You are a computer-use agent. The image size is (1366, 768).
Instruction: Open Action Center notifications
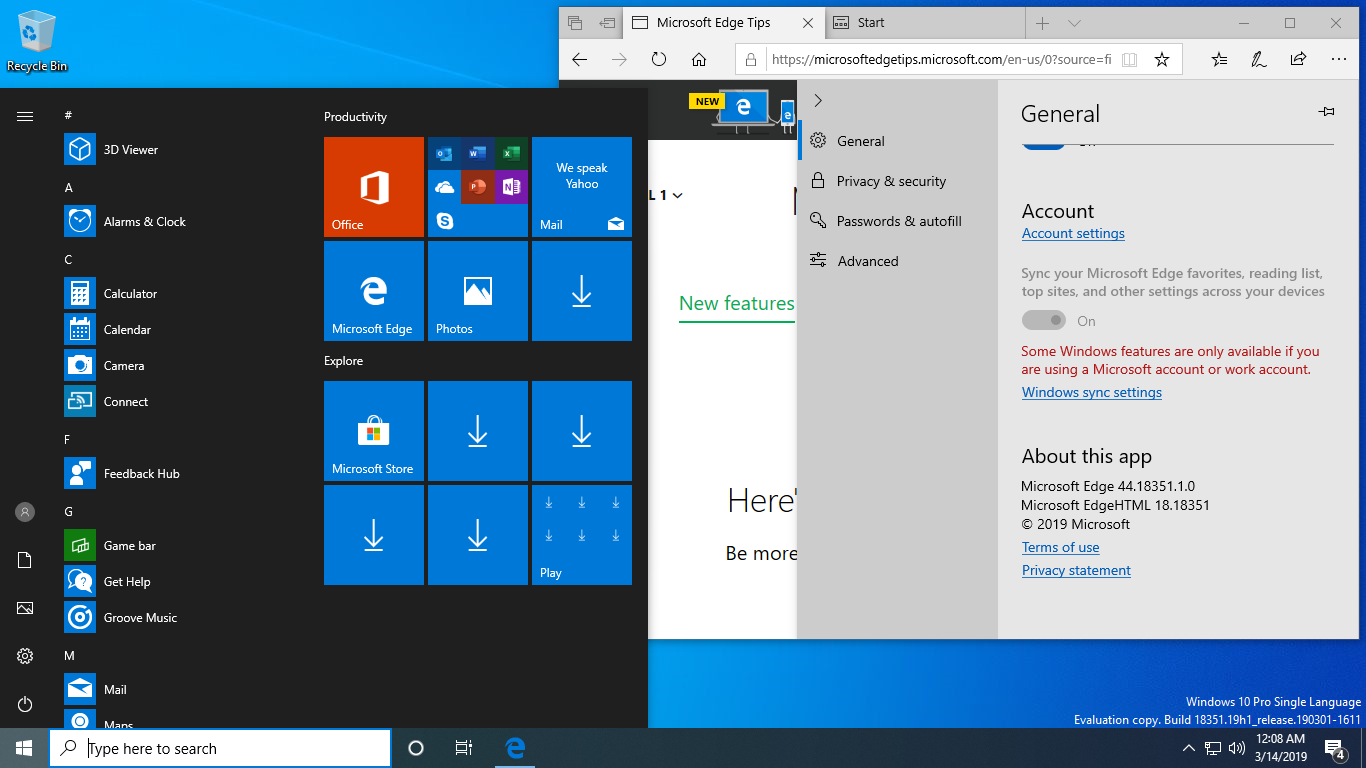tap(1334, 748)
